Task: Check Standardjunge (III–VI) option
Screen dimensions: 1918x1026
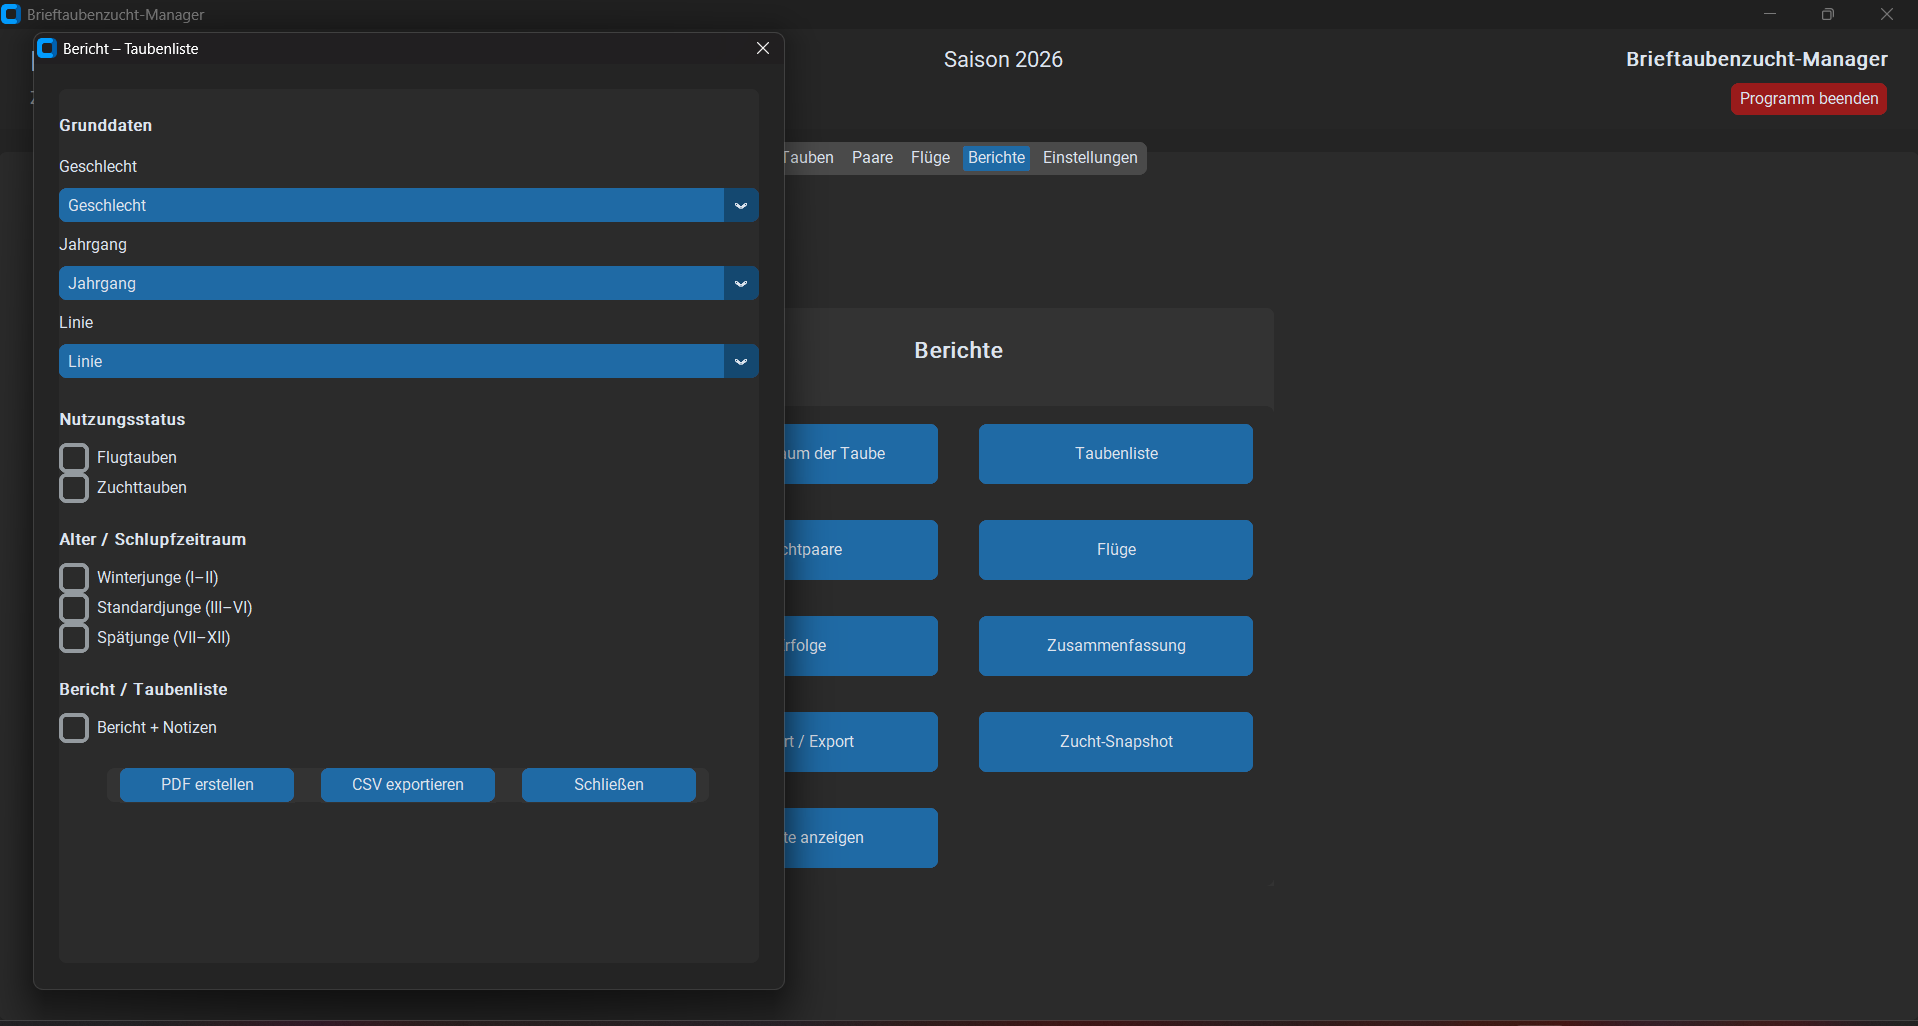Action: pyautogui.click(x=74, y=608)
